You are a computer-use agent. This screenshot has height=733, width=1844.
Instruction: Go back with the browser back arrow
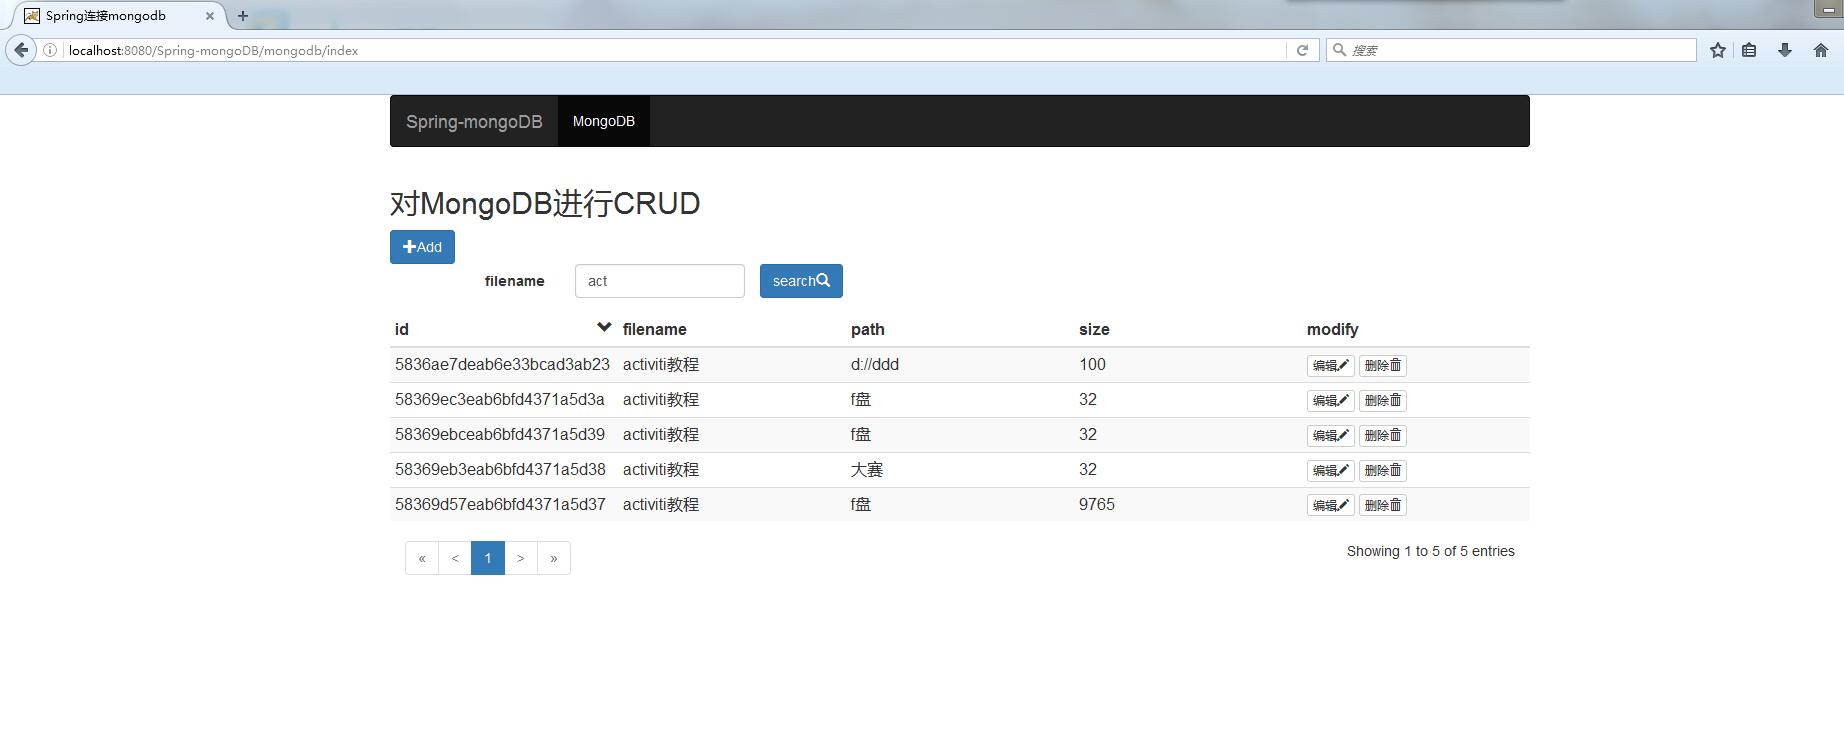pyautogui.click(x=21, y=50)
